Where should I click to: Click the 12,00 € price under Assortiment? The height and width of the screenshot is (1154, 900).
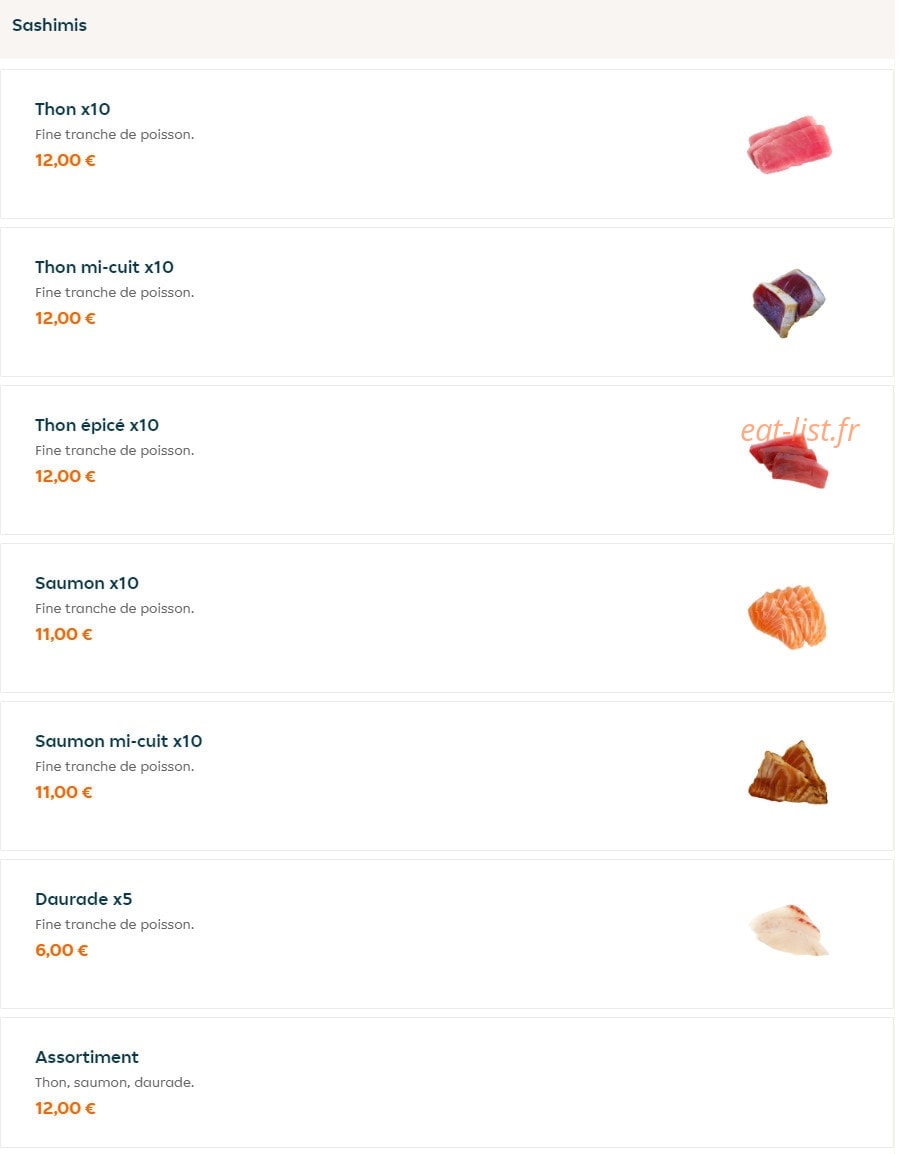(x=65, y=1108)
